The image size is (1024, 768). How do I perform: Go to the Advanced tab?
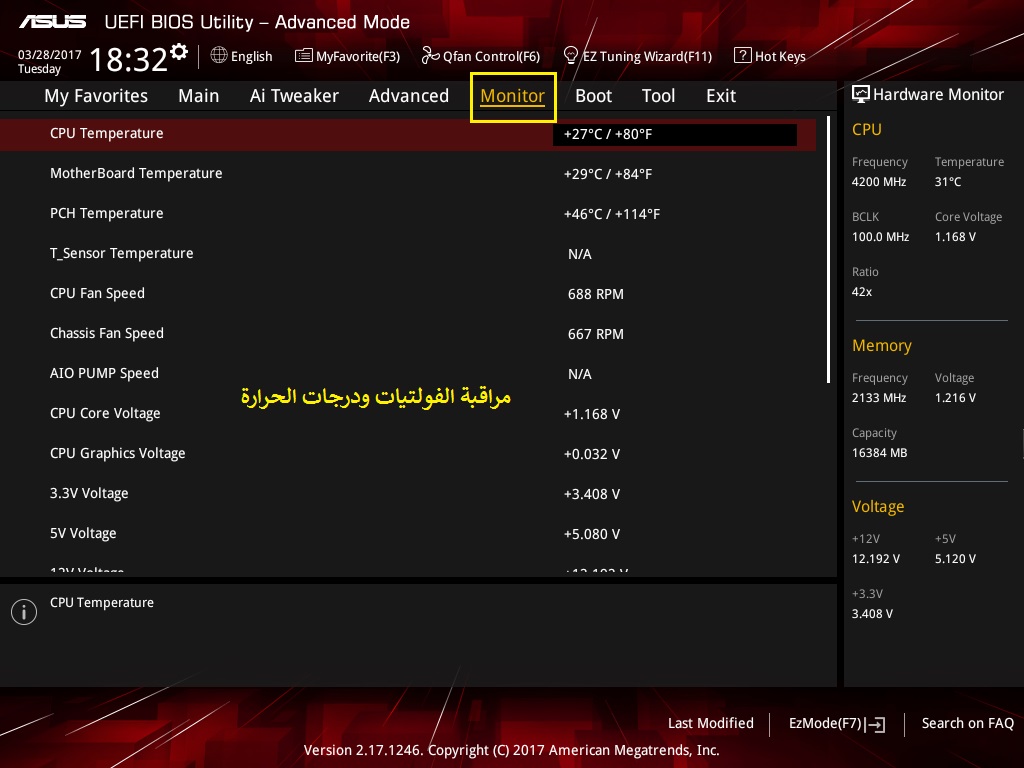pos(409,96)
